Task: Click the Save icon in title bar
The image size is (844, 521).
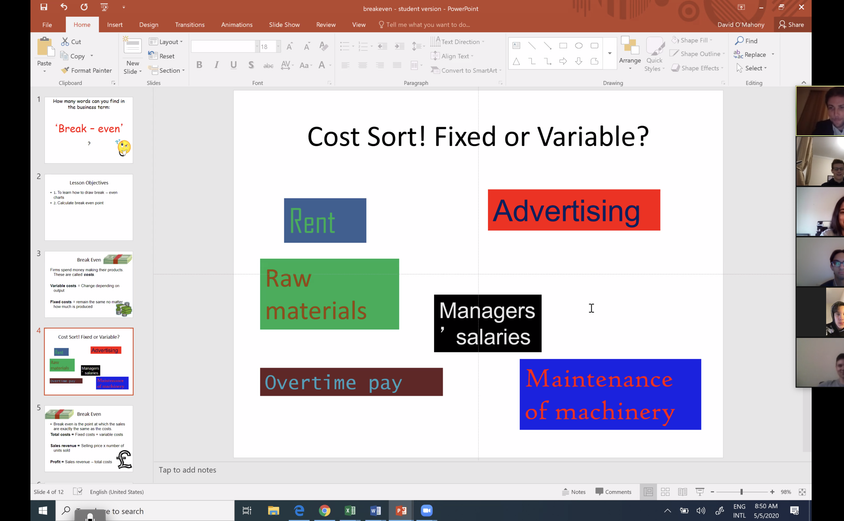Action: coord(43,7)
